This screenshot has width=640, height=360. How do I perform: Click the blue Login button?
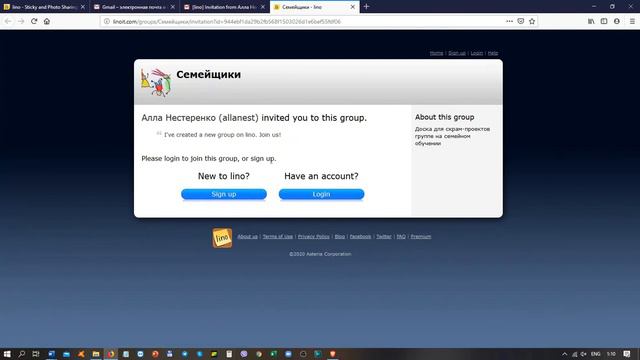[321, 194]
